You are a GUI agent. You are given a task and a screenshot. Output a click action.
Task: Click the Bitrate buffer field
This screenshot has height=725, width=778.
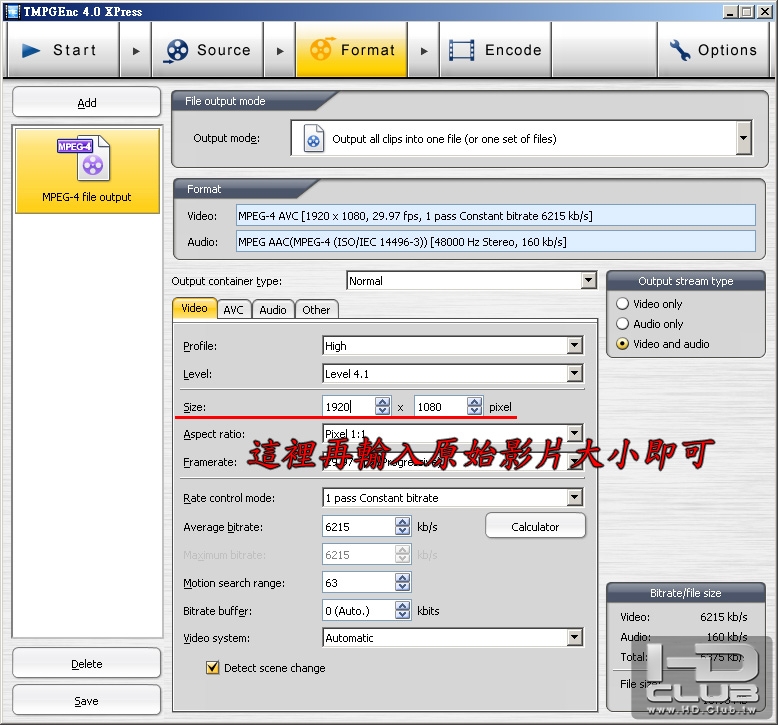(x=358, y=610)
